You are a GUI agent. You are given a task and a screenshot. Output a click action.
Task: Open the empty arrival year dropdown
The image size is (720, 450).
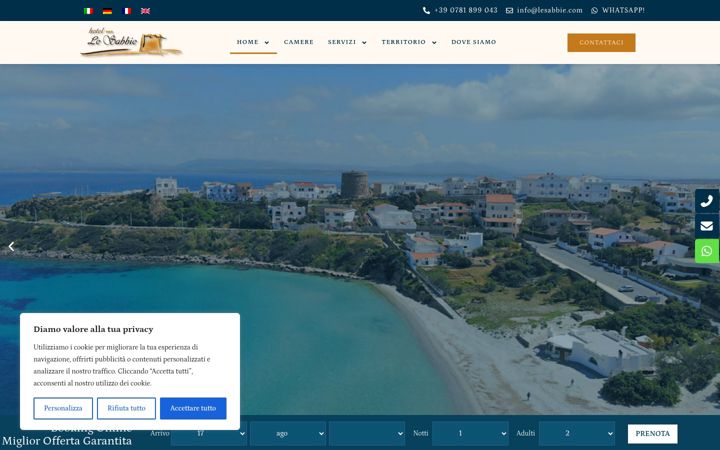pyautogui.click(x=367, y=433)
